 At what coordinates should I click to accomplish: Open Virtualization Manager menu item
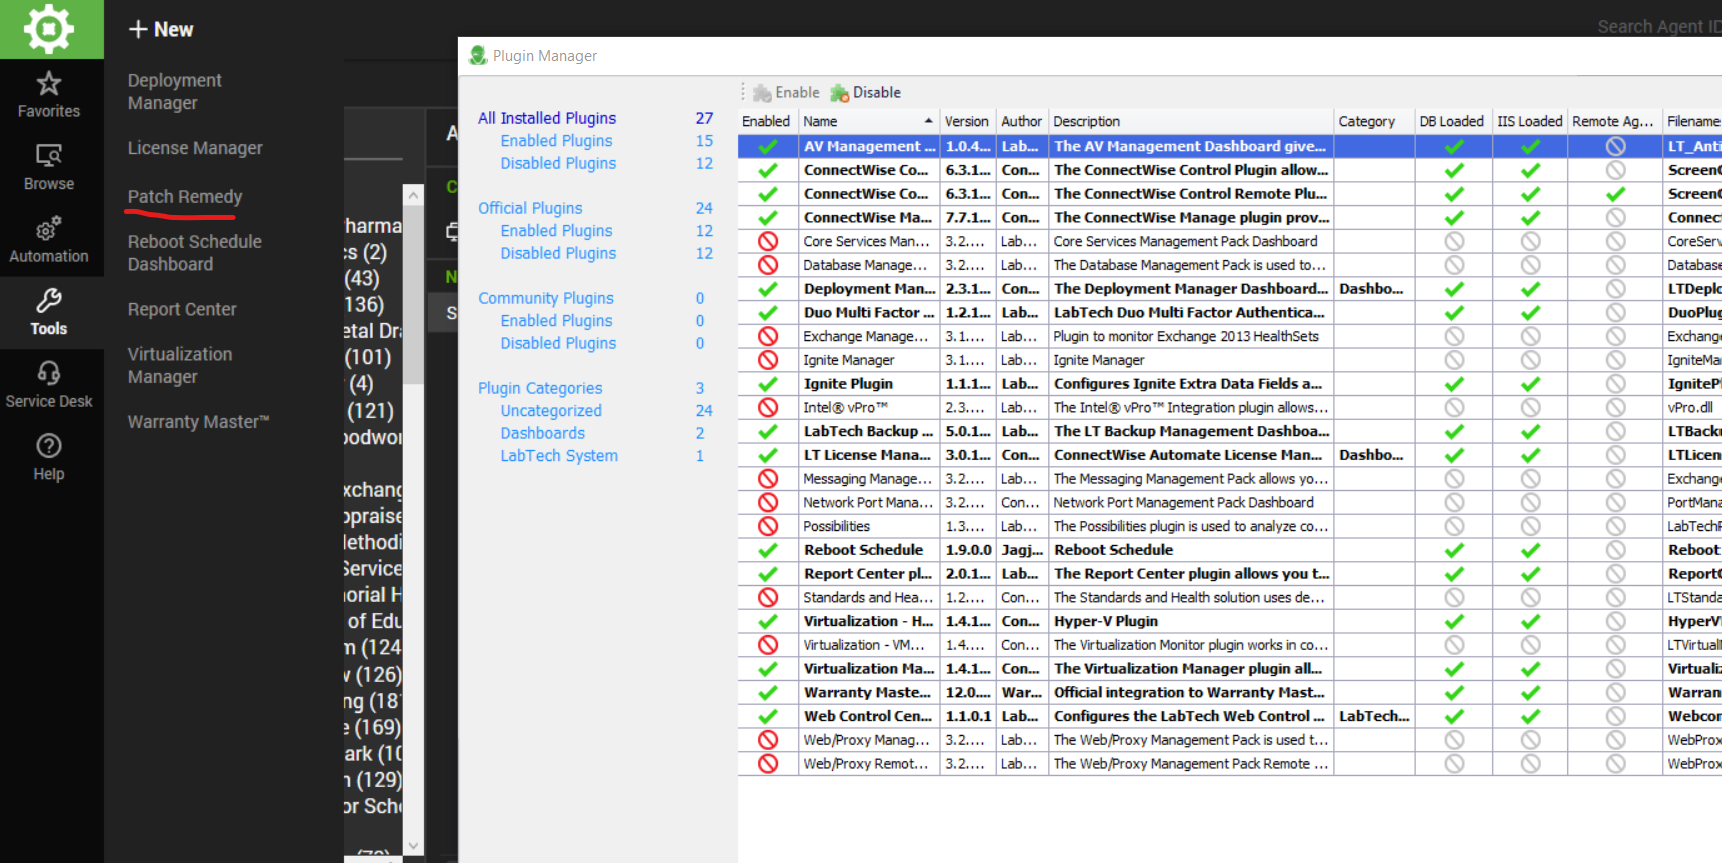(180, 366)
